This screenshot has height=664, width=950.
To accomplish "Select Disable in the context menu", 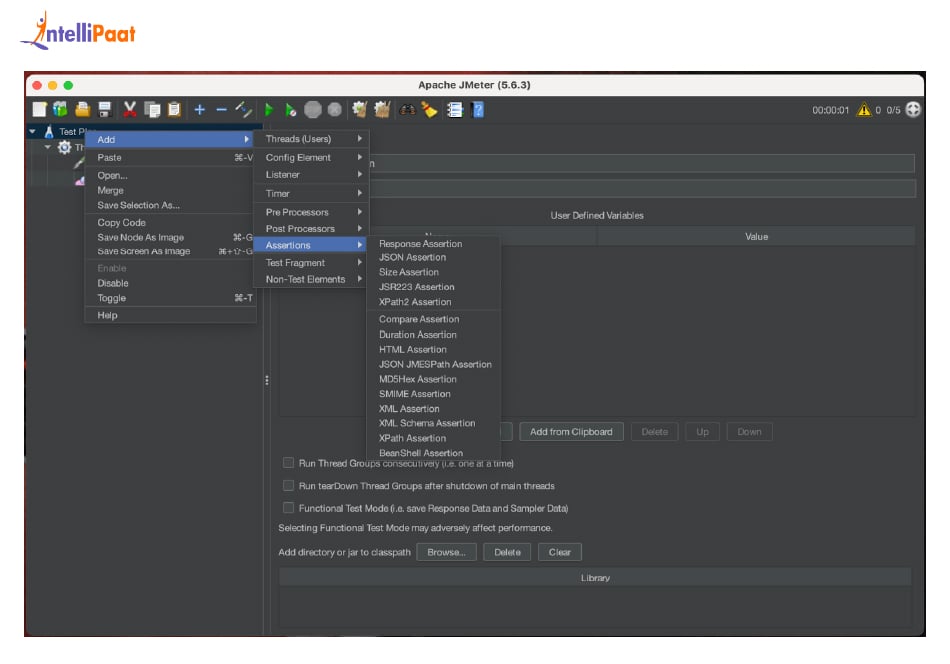I will pyautogui.click(x=170, y=283).
